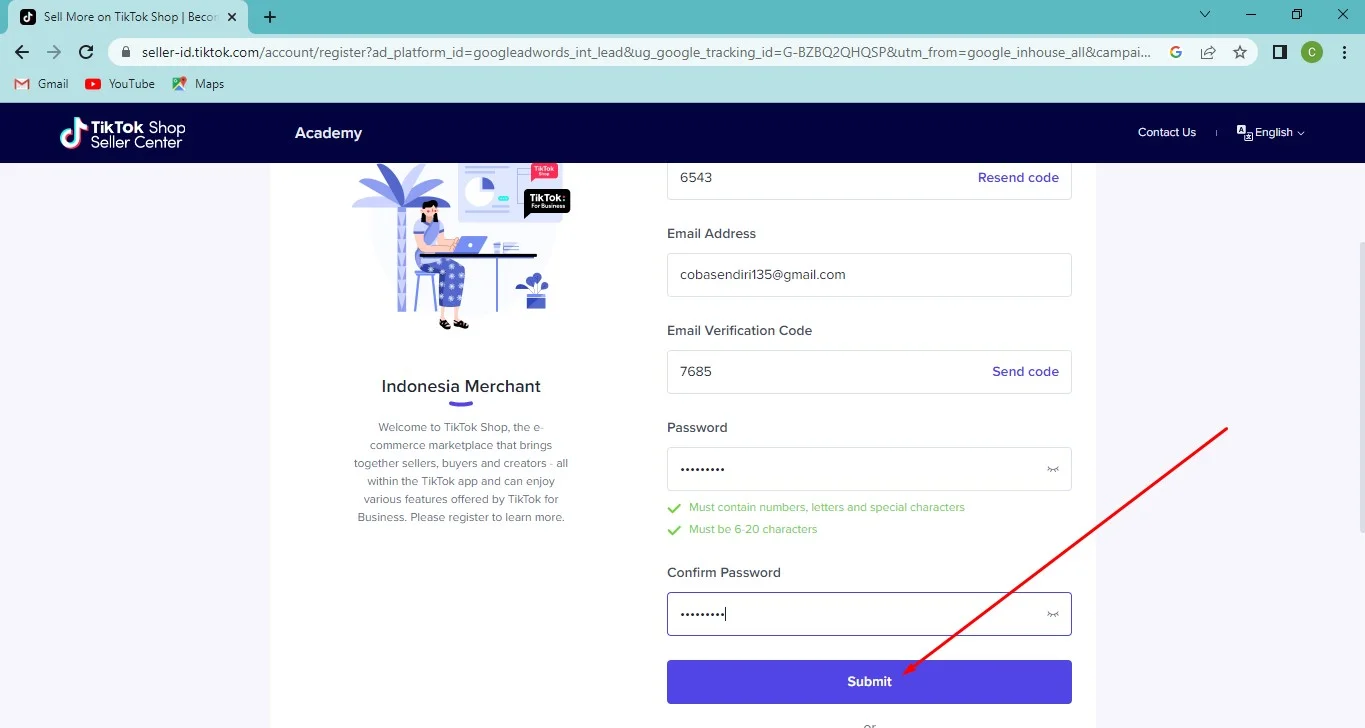
Task: Click the address bar URL
Action: [646, 52]
